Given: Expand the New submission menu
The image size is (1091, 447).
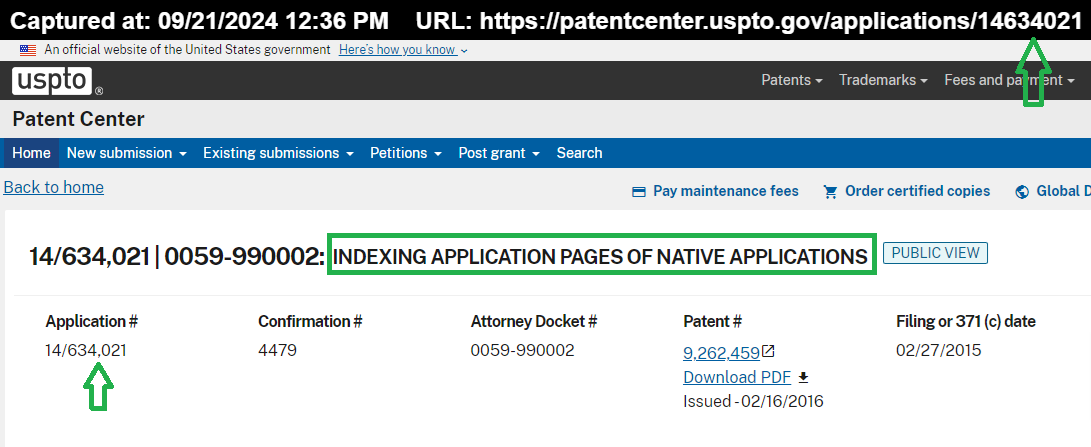Looking at the screenshot, I should point(127,153).
